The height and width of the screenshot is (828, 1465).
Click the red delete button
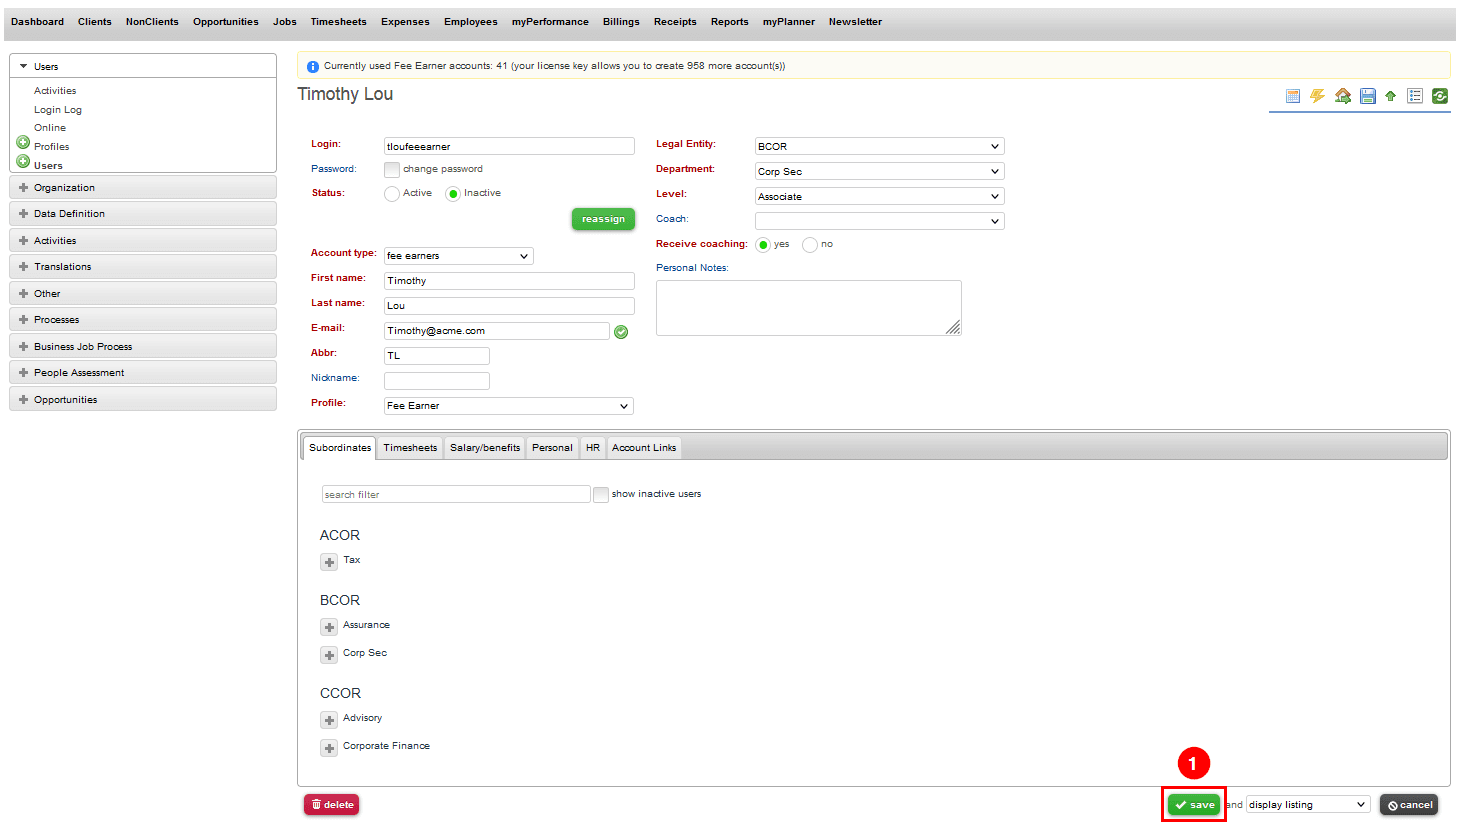(332, 805)
